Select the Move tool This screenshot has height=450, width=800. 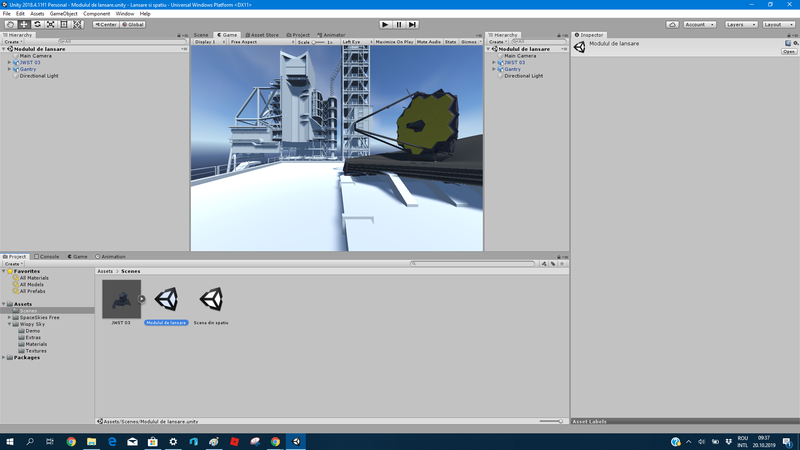tap(24, 24)
